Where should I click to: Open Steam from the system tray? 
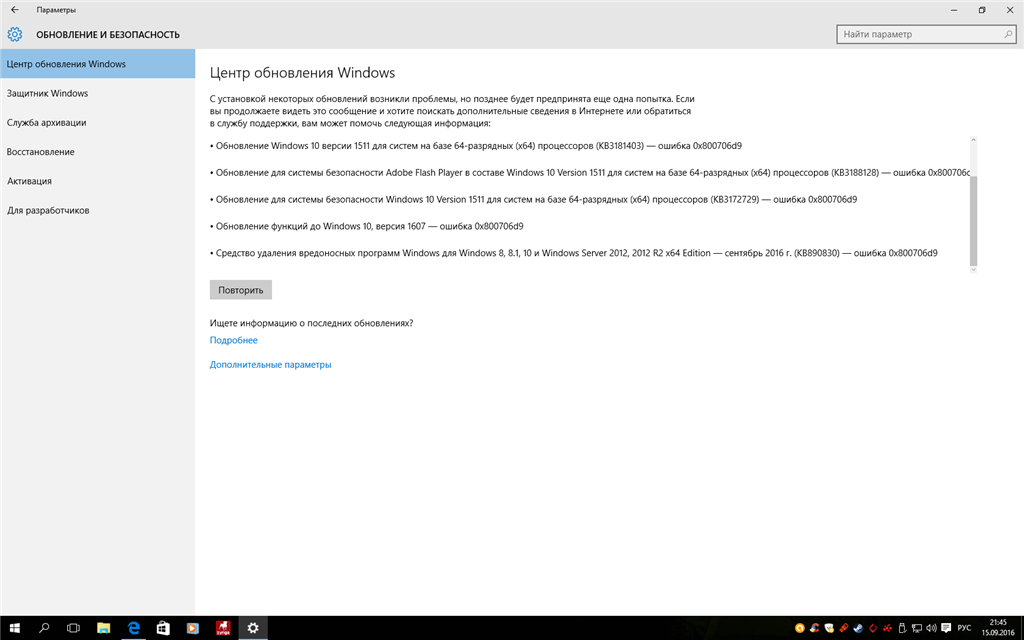858,629
